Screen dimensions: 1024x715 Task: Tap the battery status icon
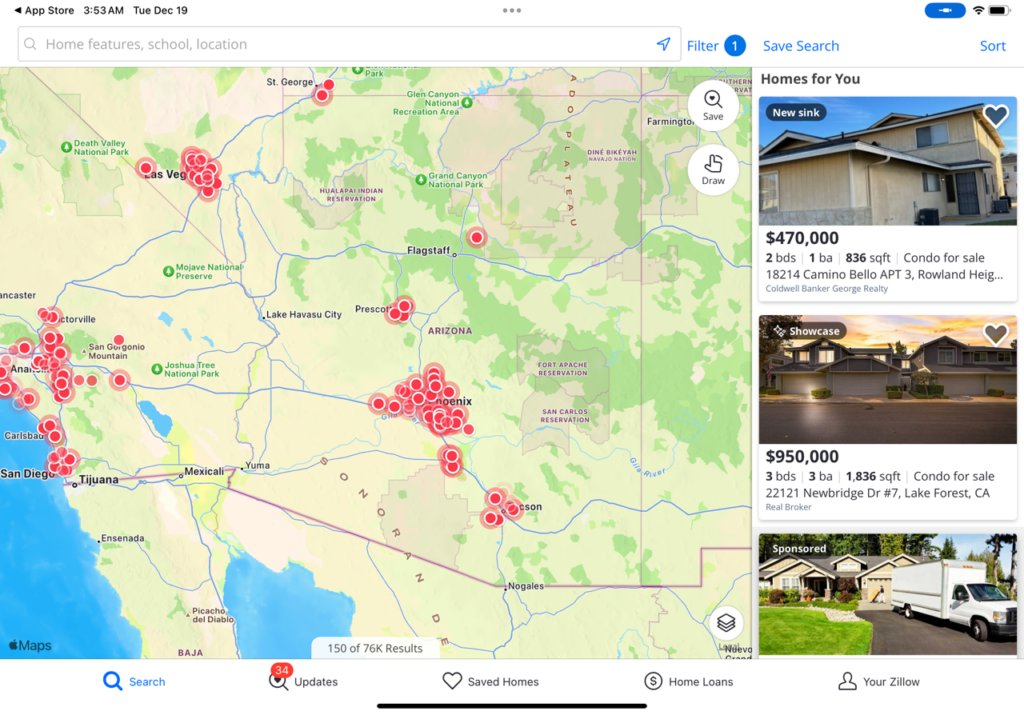[x=999, y=10]
